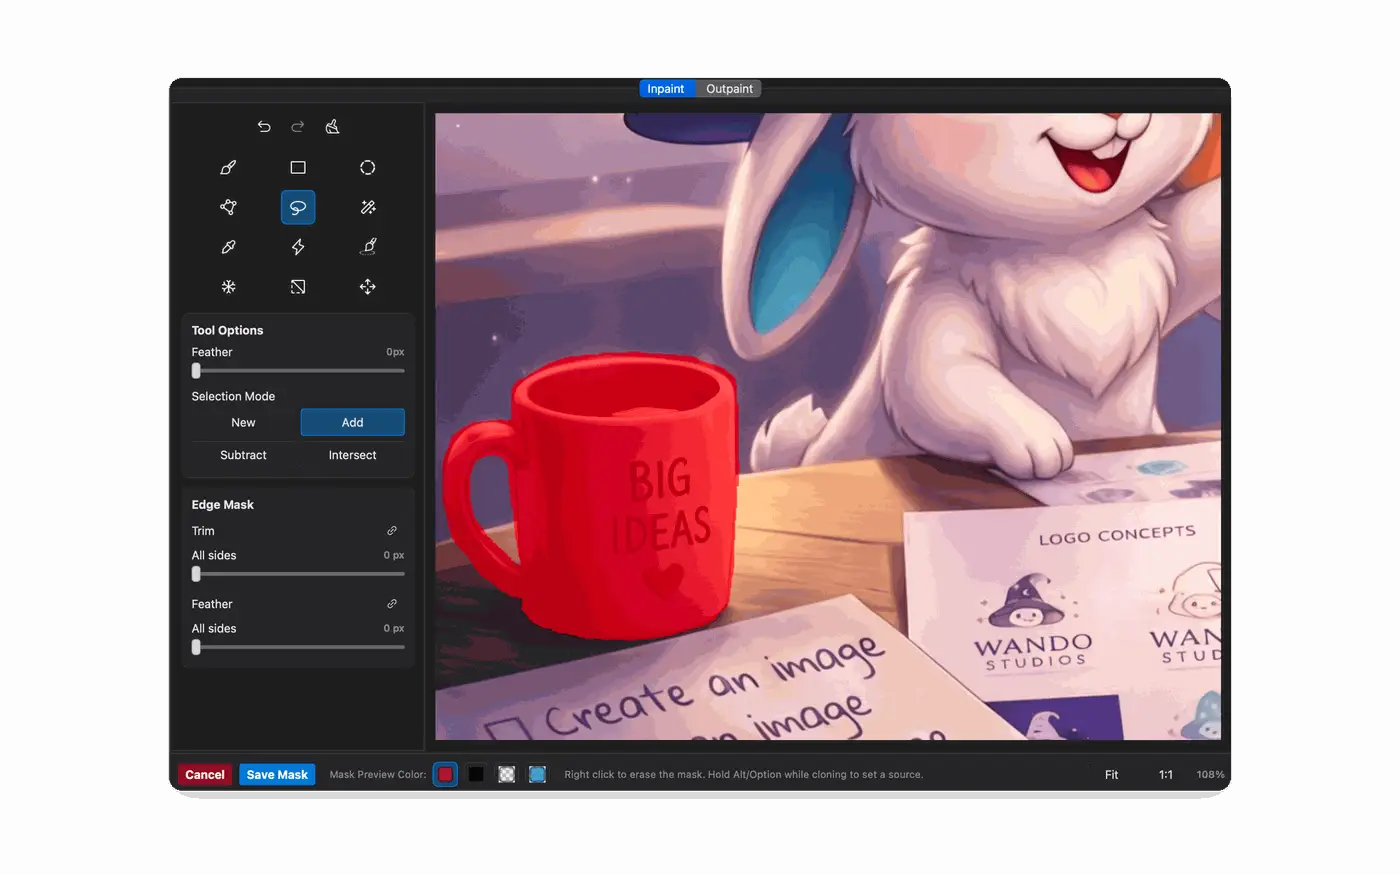The width and height of the screenshot is (1400, 875).
Task: Click the Cancel button
Action: click(205, 775)
